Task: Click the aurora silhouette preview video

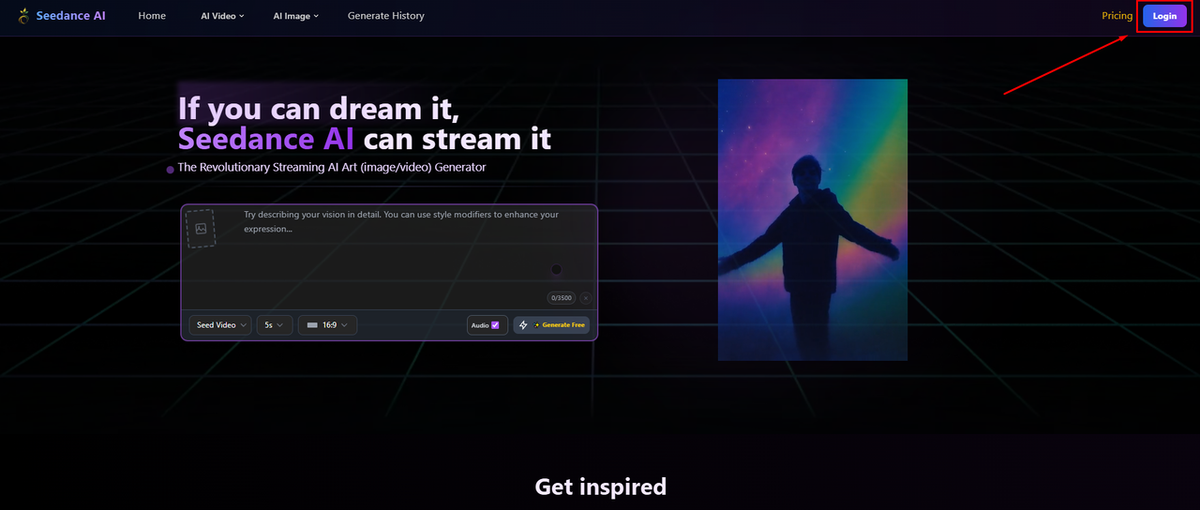Action: [813, 219]
